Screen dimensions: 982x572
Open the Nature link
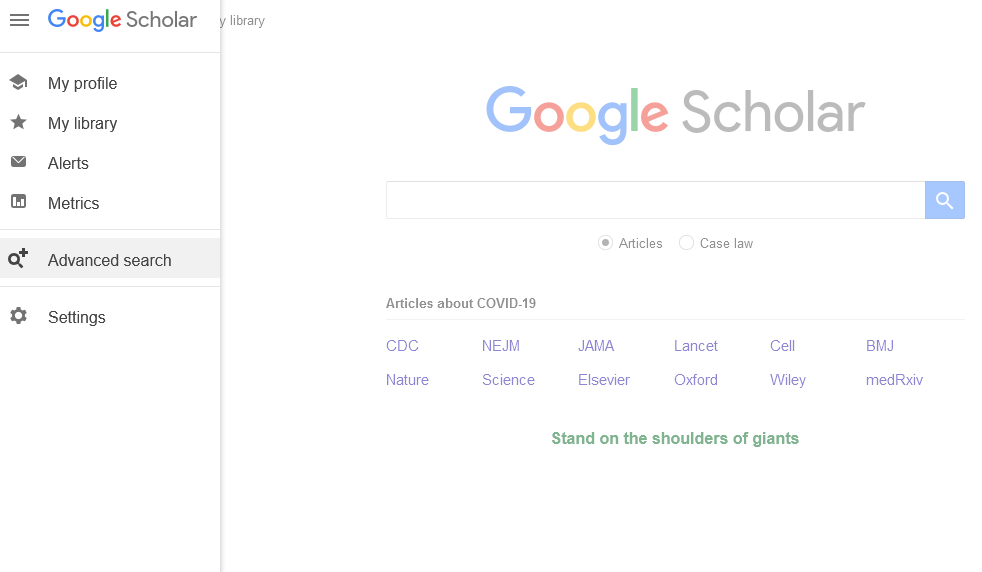(407, 380)
